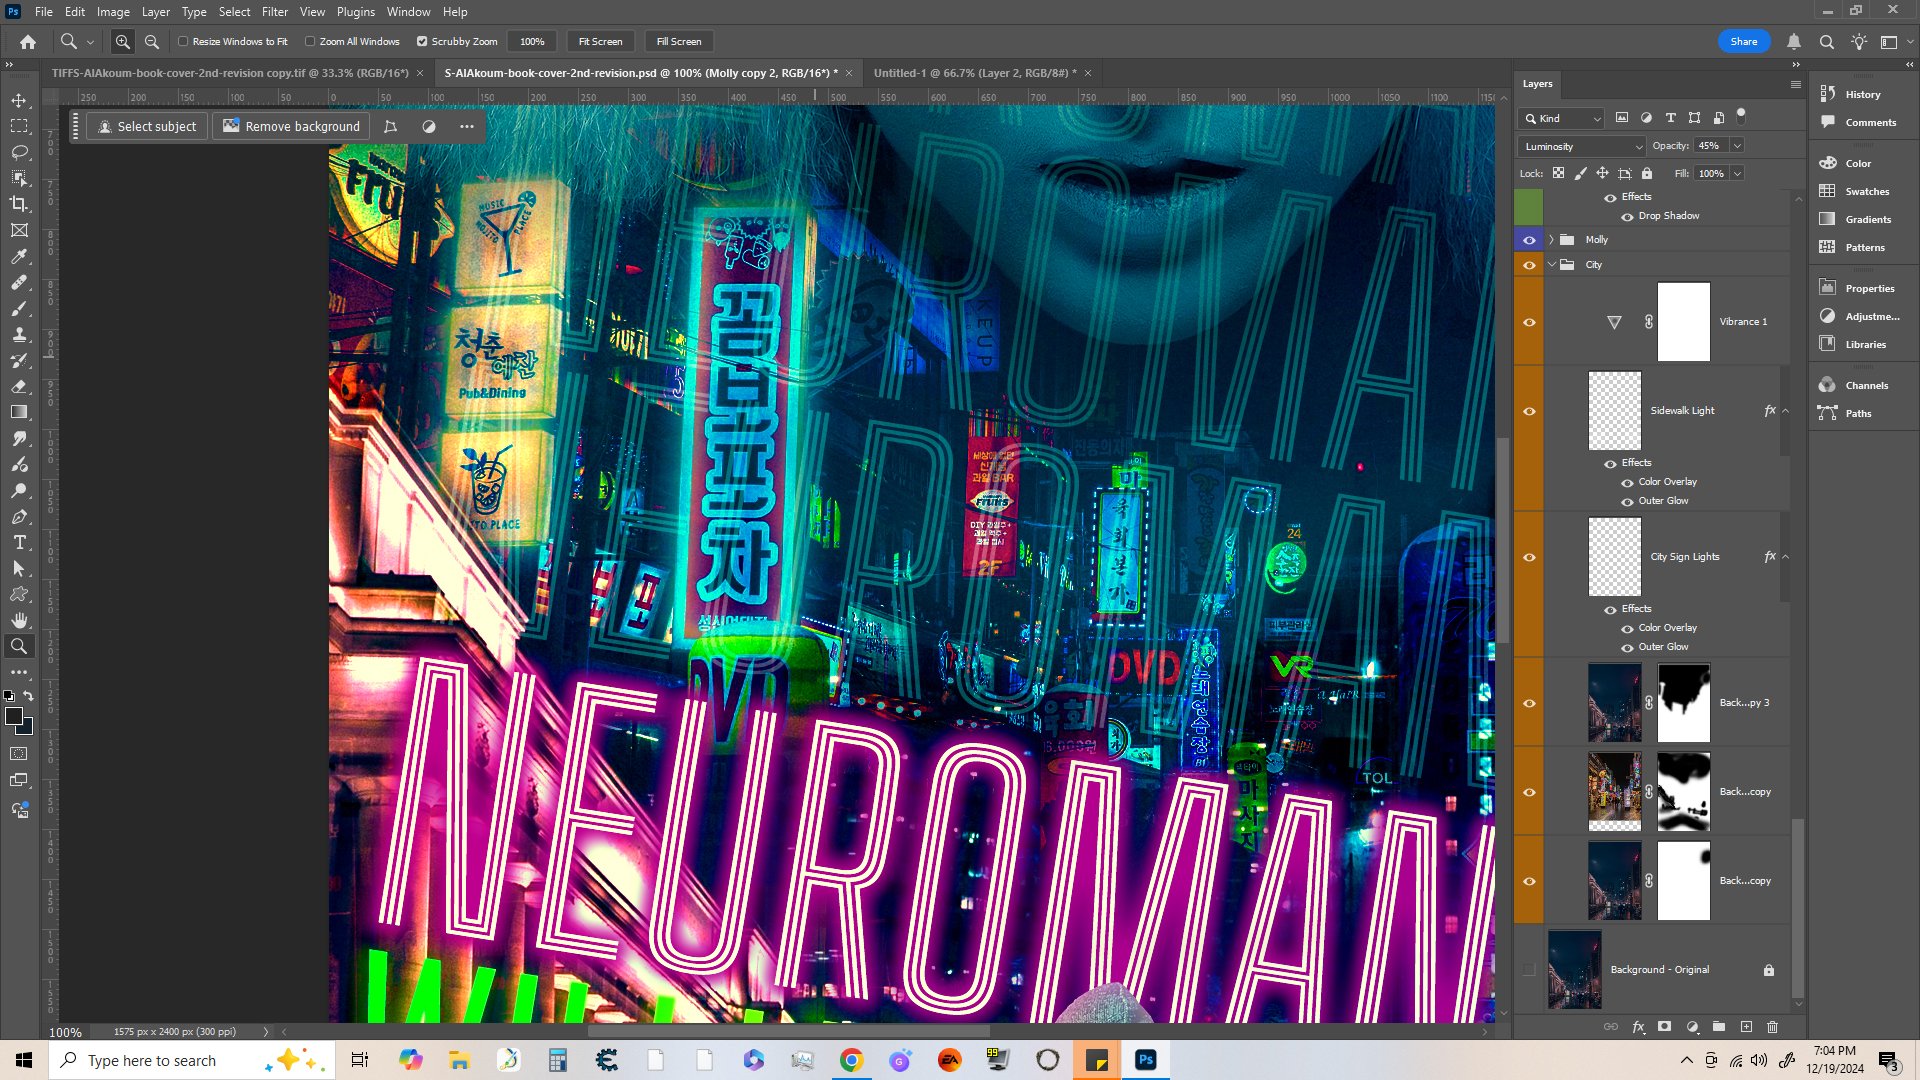This screenshot has width=1920, height=1080.
Task: Select the Crop tool
Action: pos(19,204)
